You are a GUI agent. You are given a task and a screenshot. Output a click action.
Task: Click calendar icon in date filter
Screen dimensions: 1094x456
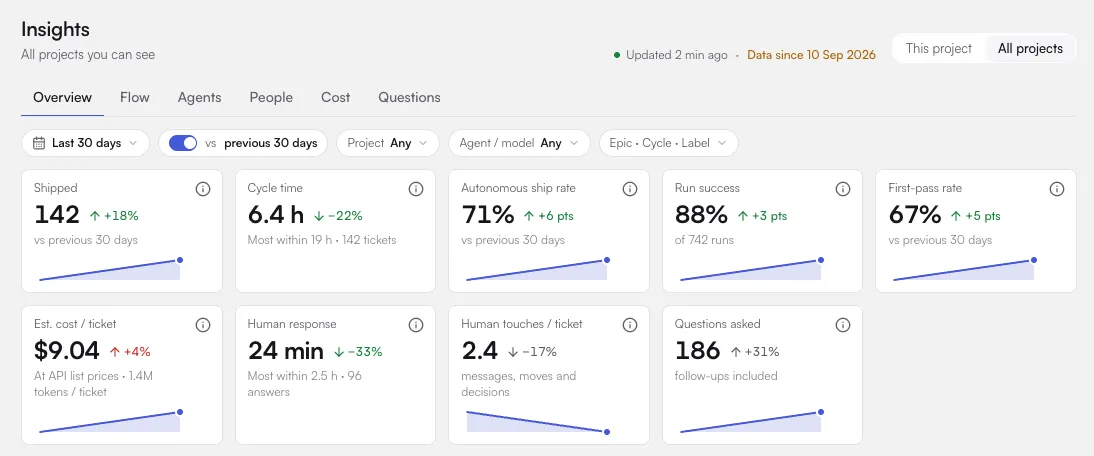(x=40, y=143)
